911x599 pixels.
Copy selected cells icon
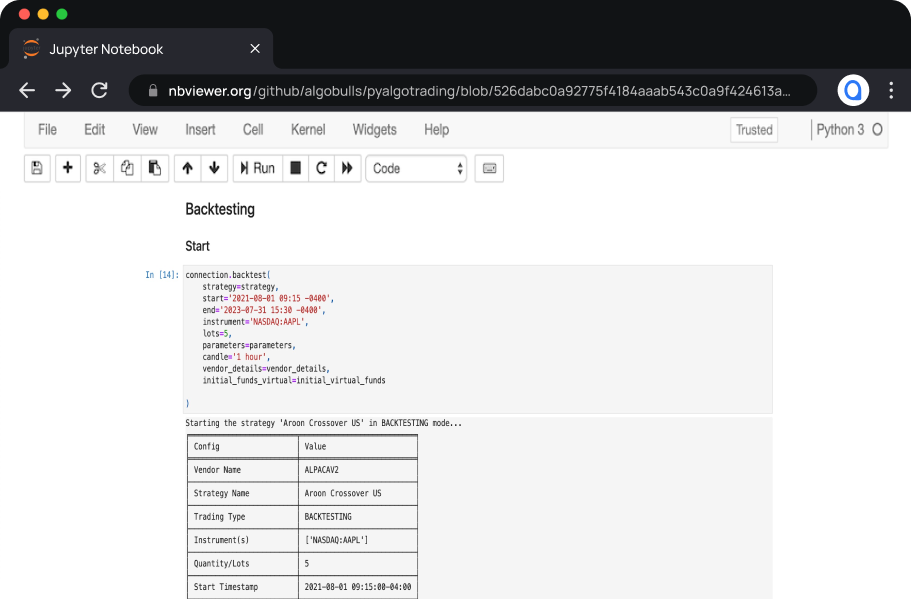pos(127,168)
